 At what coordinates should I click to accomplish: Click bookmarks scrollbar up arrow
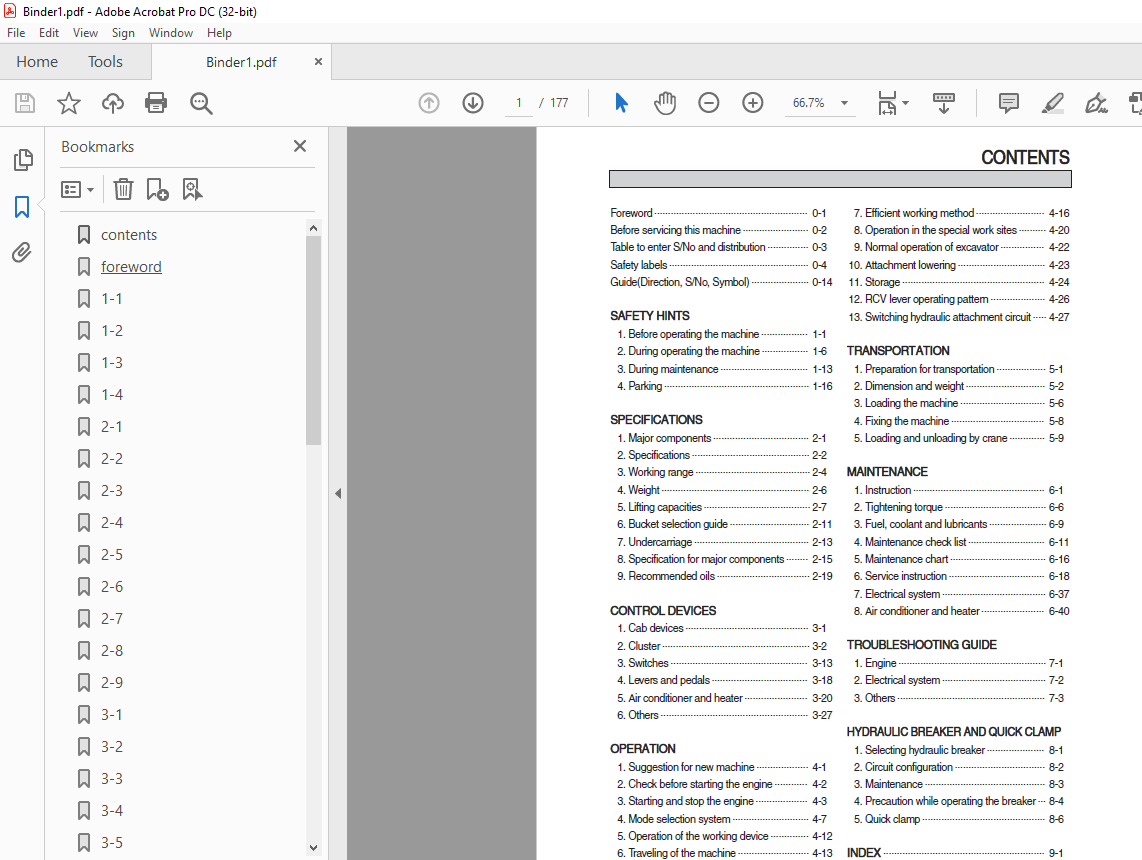[x=313, y=228]
